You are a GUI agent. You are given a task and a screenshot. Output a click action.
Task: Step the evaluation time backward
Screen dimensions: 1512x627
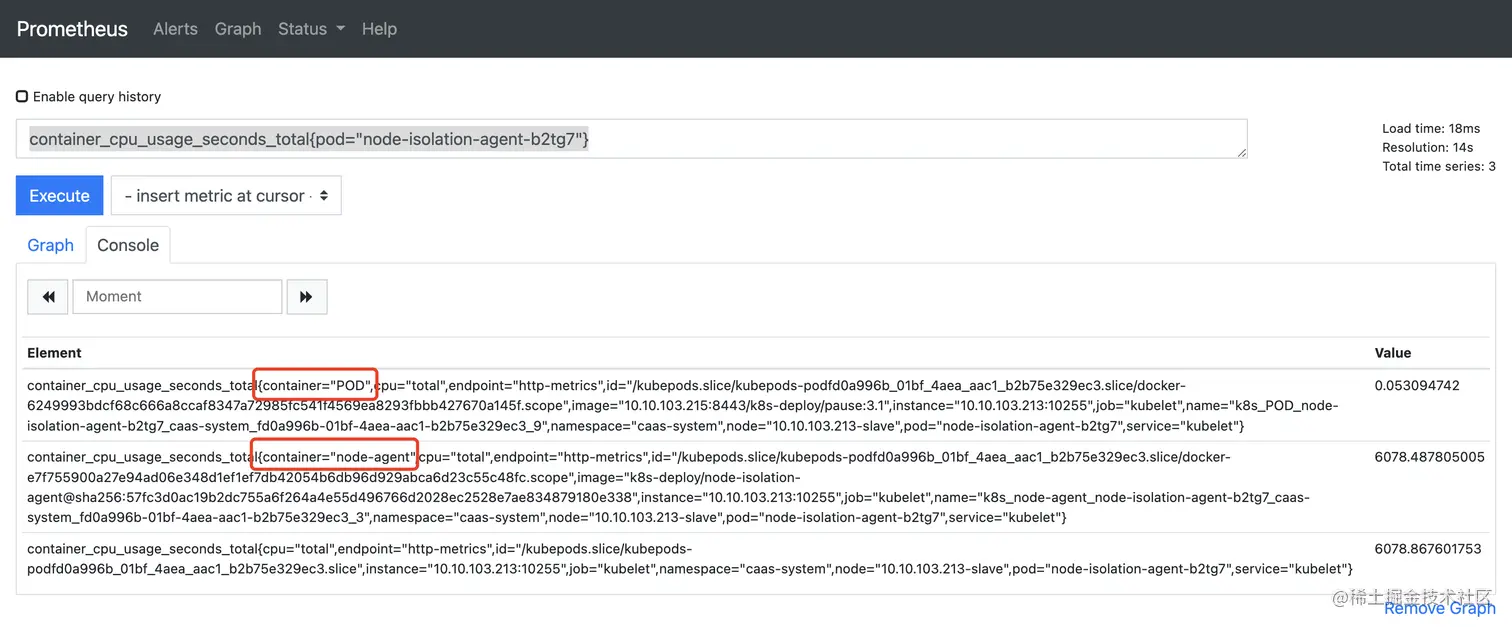(x=48, y=297)
